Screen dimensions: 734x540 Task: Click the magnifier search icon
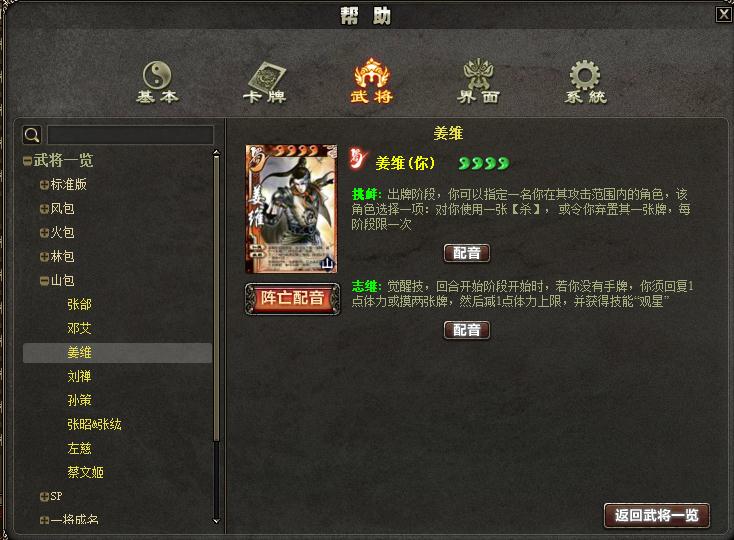coord(32,135)
